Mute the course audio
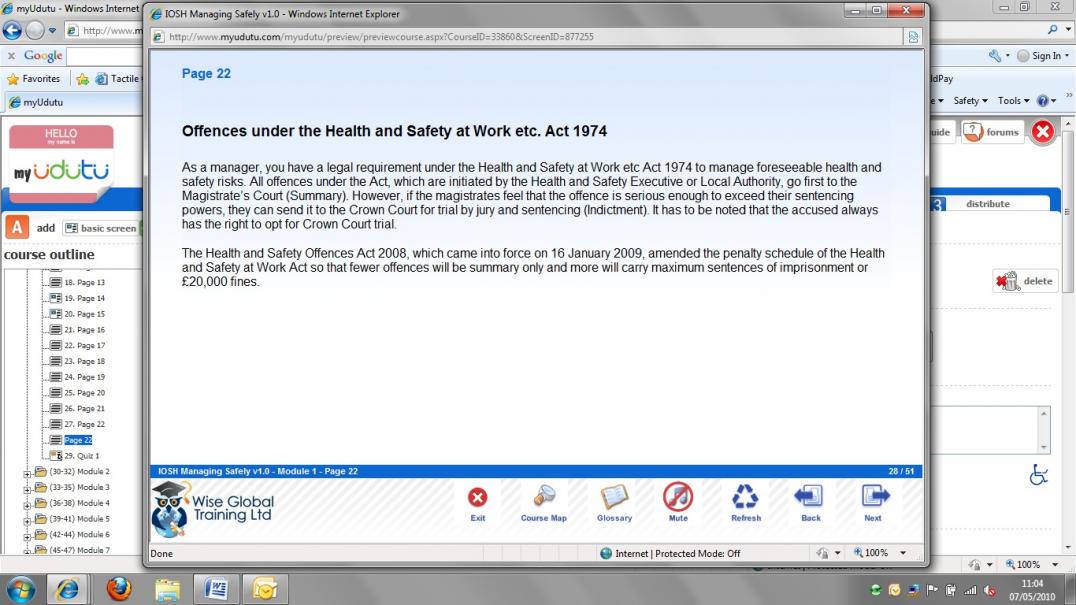Viewport: 1076px width, 605px height. (x=678, y=503)
